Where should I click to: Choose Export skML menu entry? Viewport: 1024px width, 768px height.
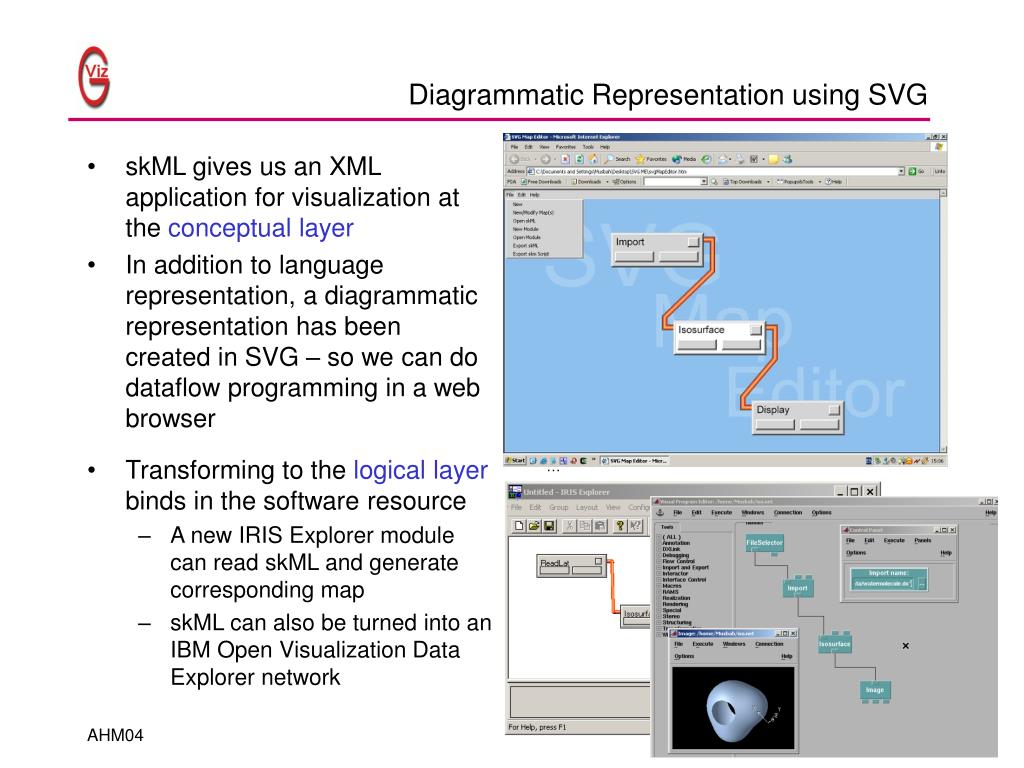coord(526,246)
